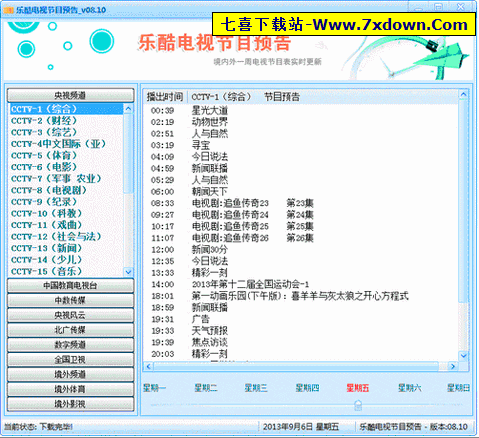Select the 19:39 焦点访谈 row

pyautogui.click(x=302, y=342)
